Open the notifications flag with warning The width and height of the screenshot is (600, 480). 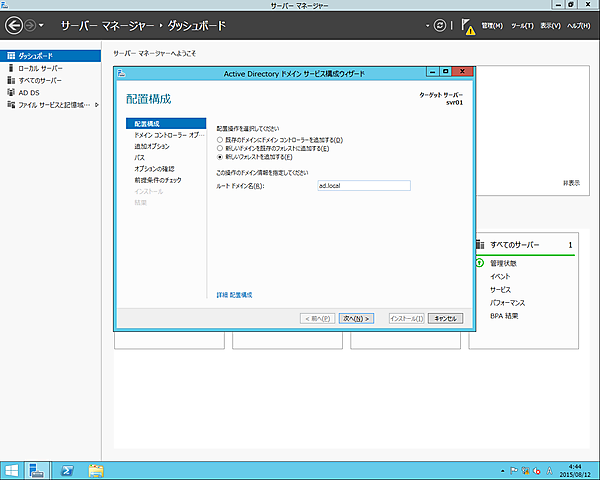point(468,26)
